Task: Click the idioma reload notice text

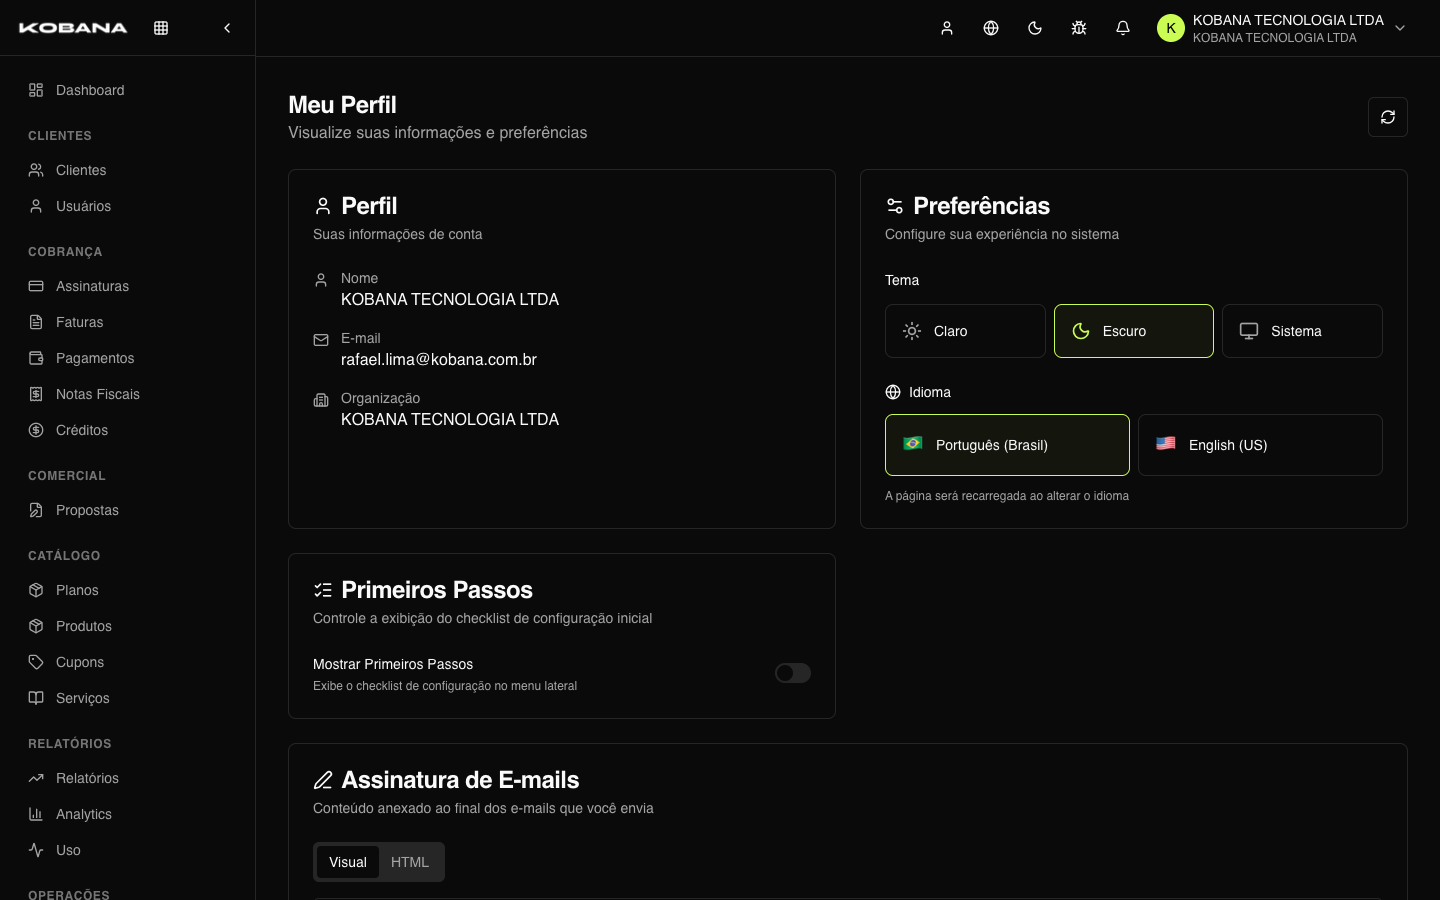Action: (x=1007, y=496)
